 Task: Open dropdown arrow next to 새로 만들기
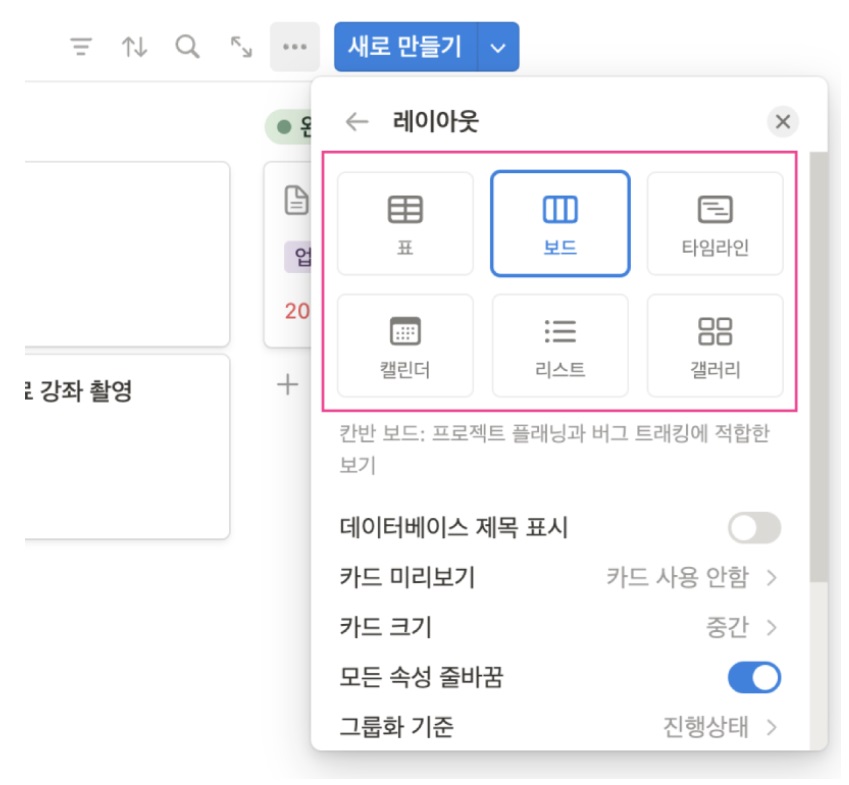pyautogui.click(x=498, y=48)
